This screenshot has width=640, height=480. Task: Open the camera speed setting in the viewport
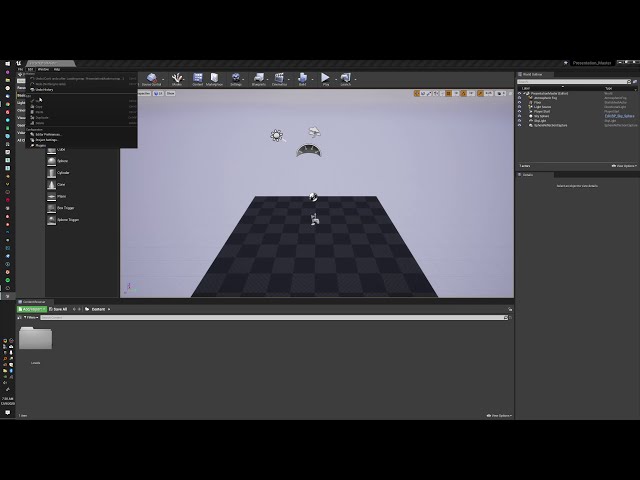click(x=500, y=93)
